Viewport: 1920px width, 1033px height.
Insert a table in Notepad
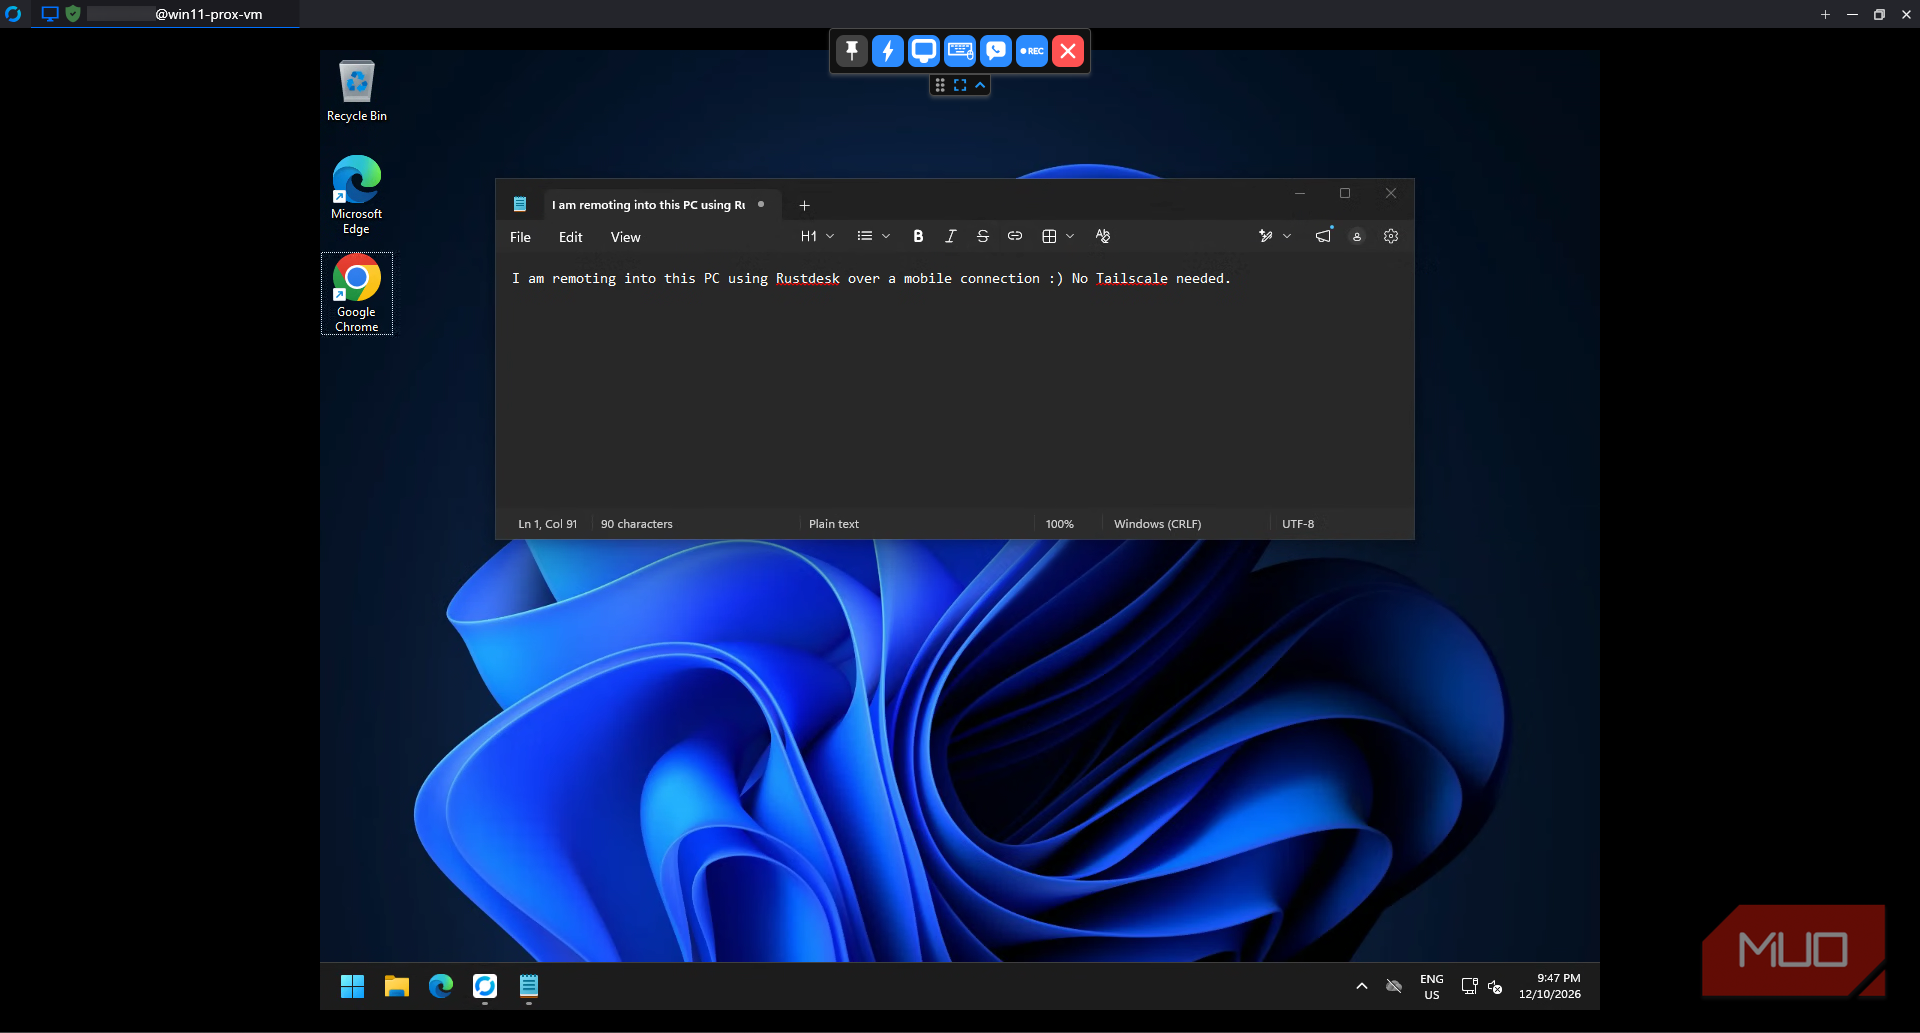(1049, 236)
